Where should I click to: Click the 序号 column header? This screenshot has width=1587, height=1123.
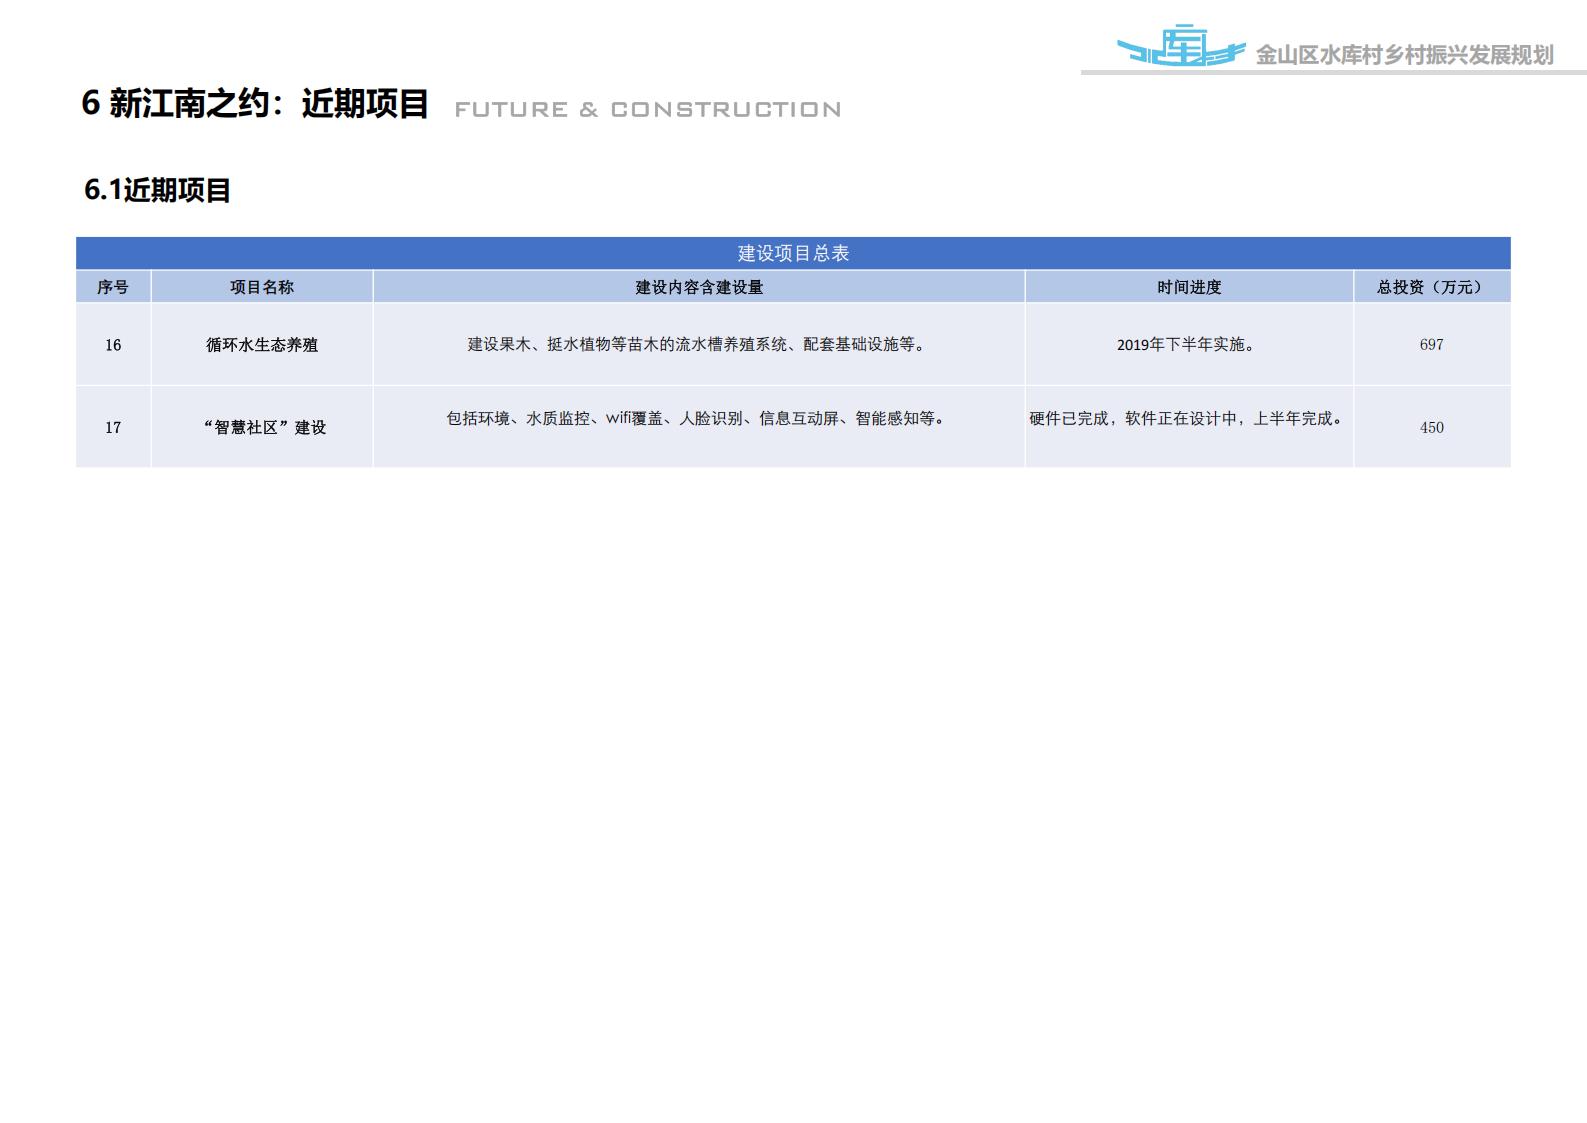point(113,287)
